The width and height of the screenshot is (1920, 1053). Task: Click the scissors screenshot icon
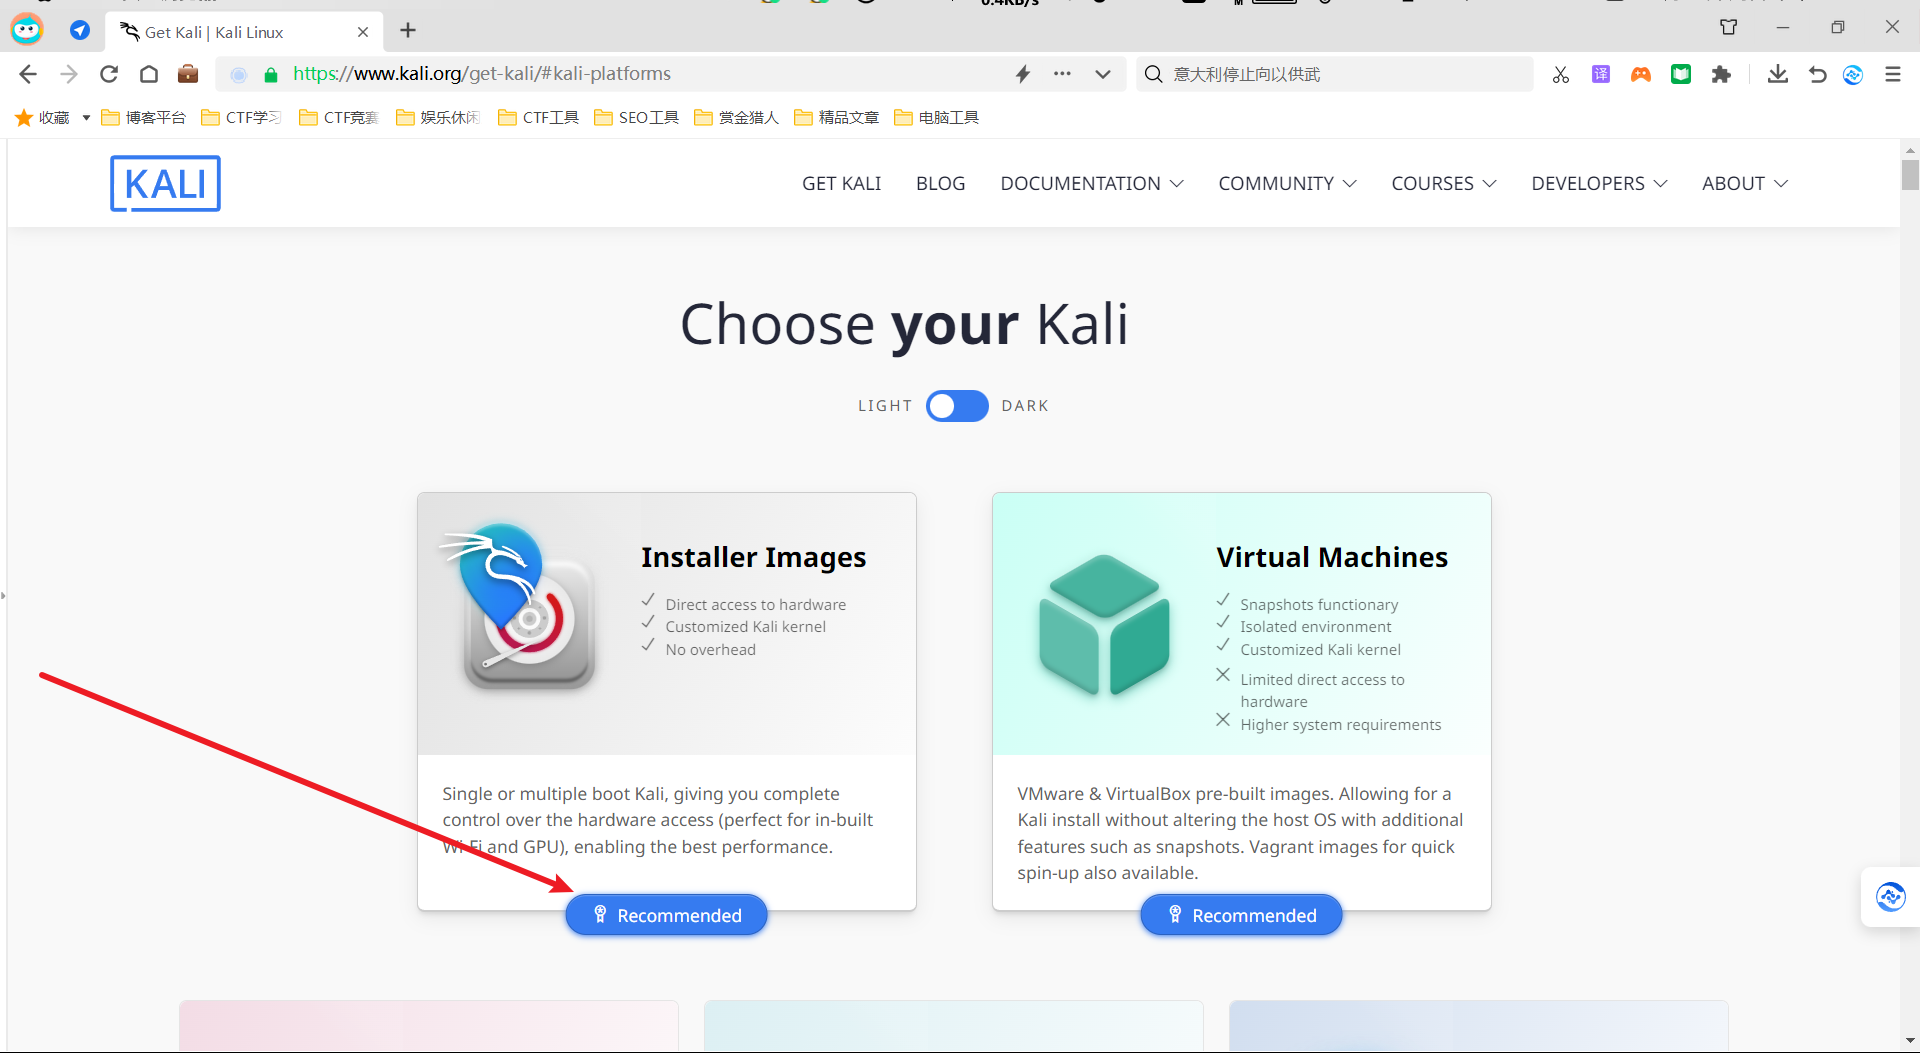[1560, 74]
